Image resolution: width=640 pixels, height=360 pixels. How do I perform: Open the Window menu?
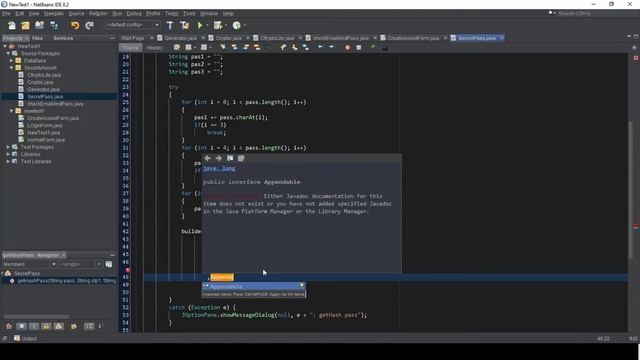click(209, 13)
